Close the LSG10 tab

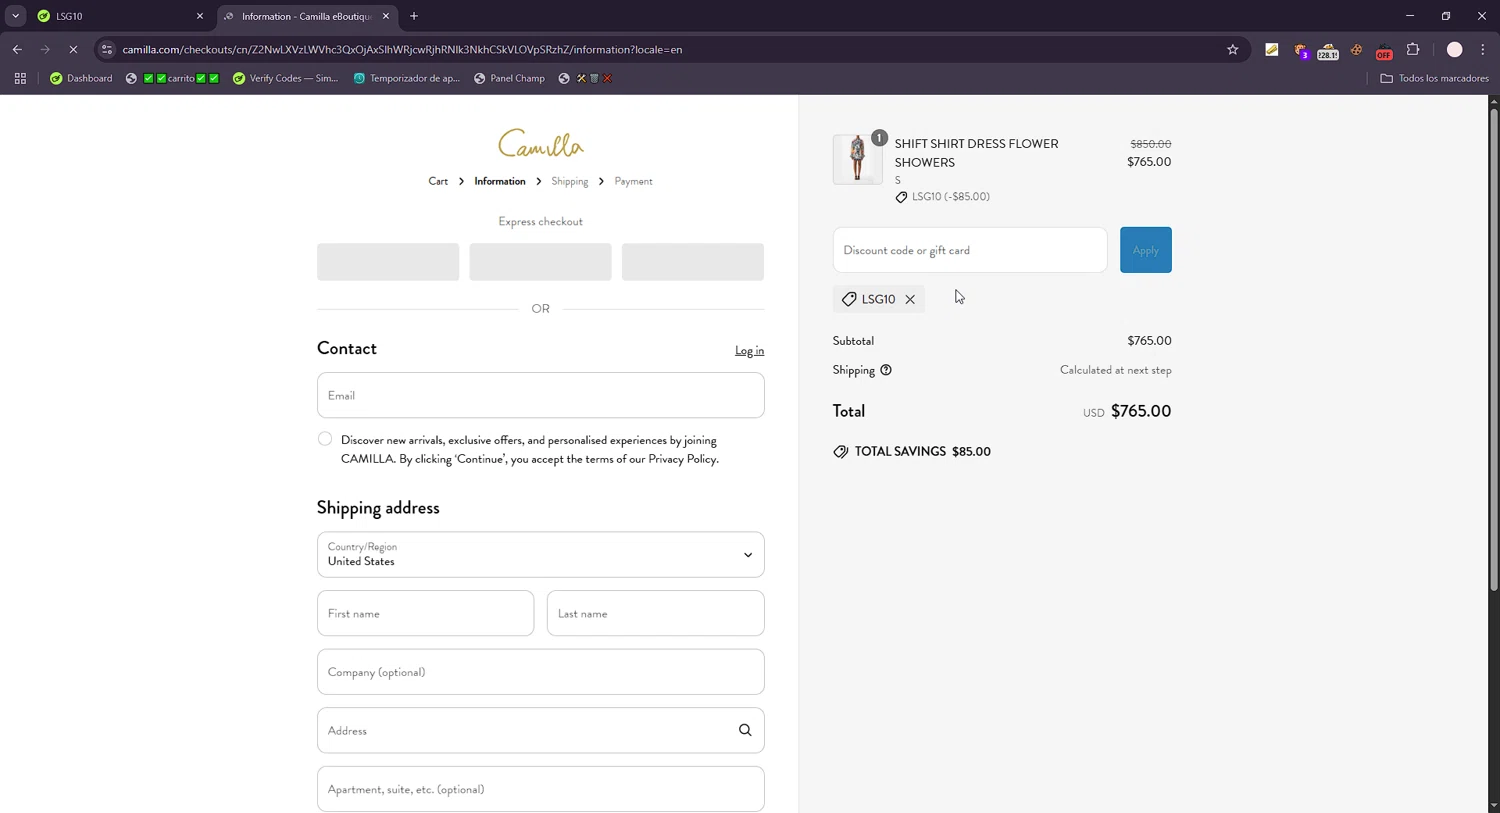point(200,16)
